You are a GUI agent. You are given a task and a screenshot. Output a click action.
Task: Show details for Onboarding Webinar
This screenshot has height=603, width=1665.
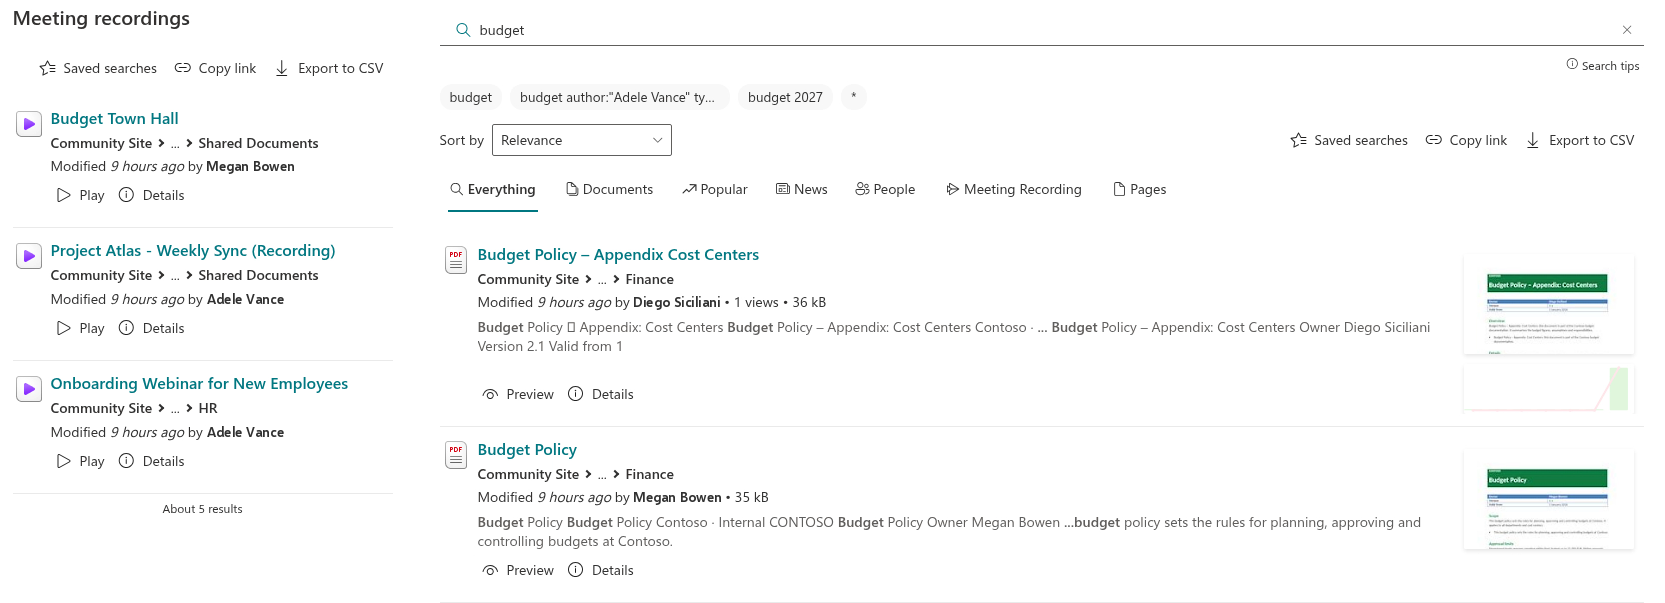pyautogui.click(x=152, y=461)
